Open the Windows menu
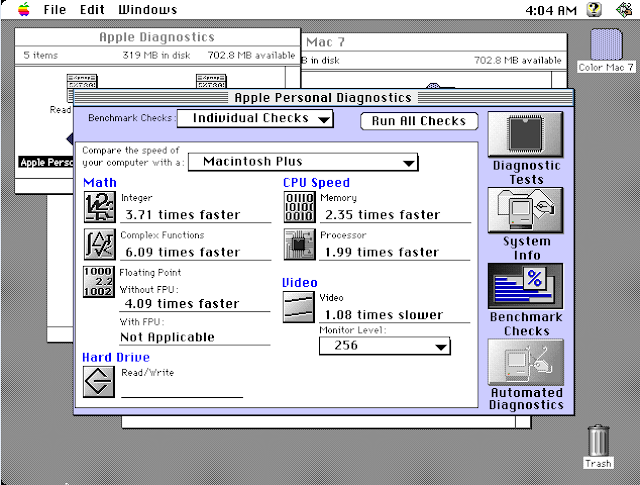Viewport: 640px width, 485px height. pyautogui.click(x=148, y=9)
